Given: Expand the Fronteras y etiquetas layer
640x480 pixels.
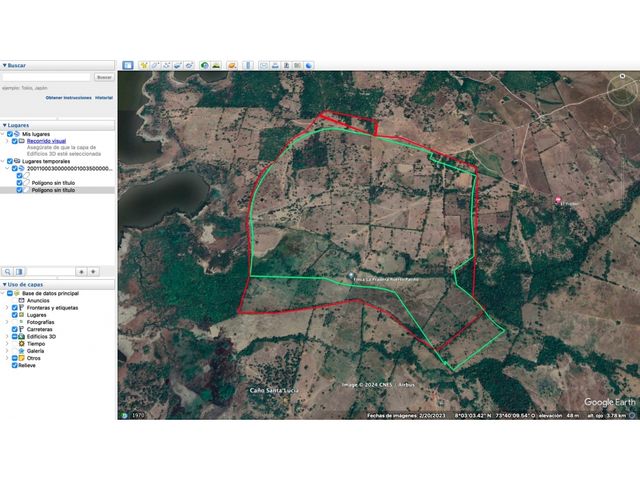Looking at the screenshot, I should [x=7, y=308].
